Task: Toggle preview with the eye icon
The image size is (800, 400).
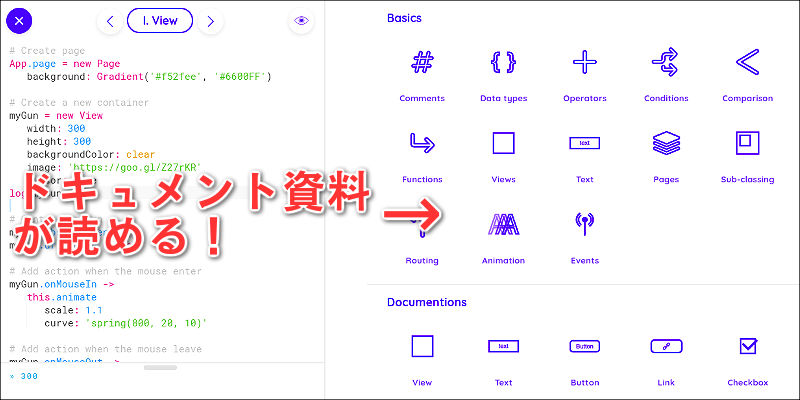Action: 301,21
